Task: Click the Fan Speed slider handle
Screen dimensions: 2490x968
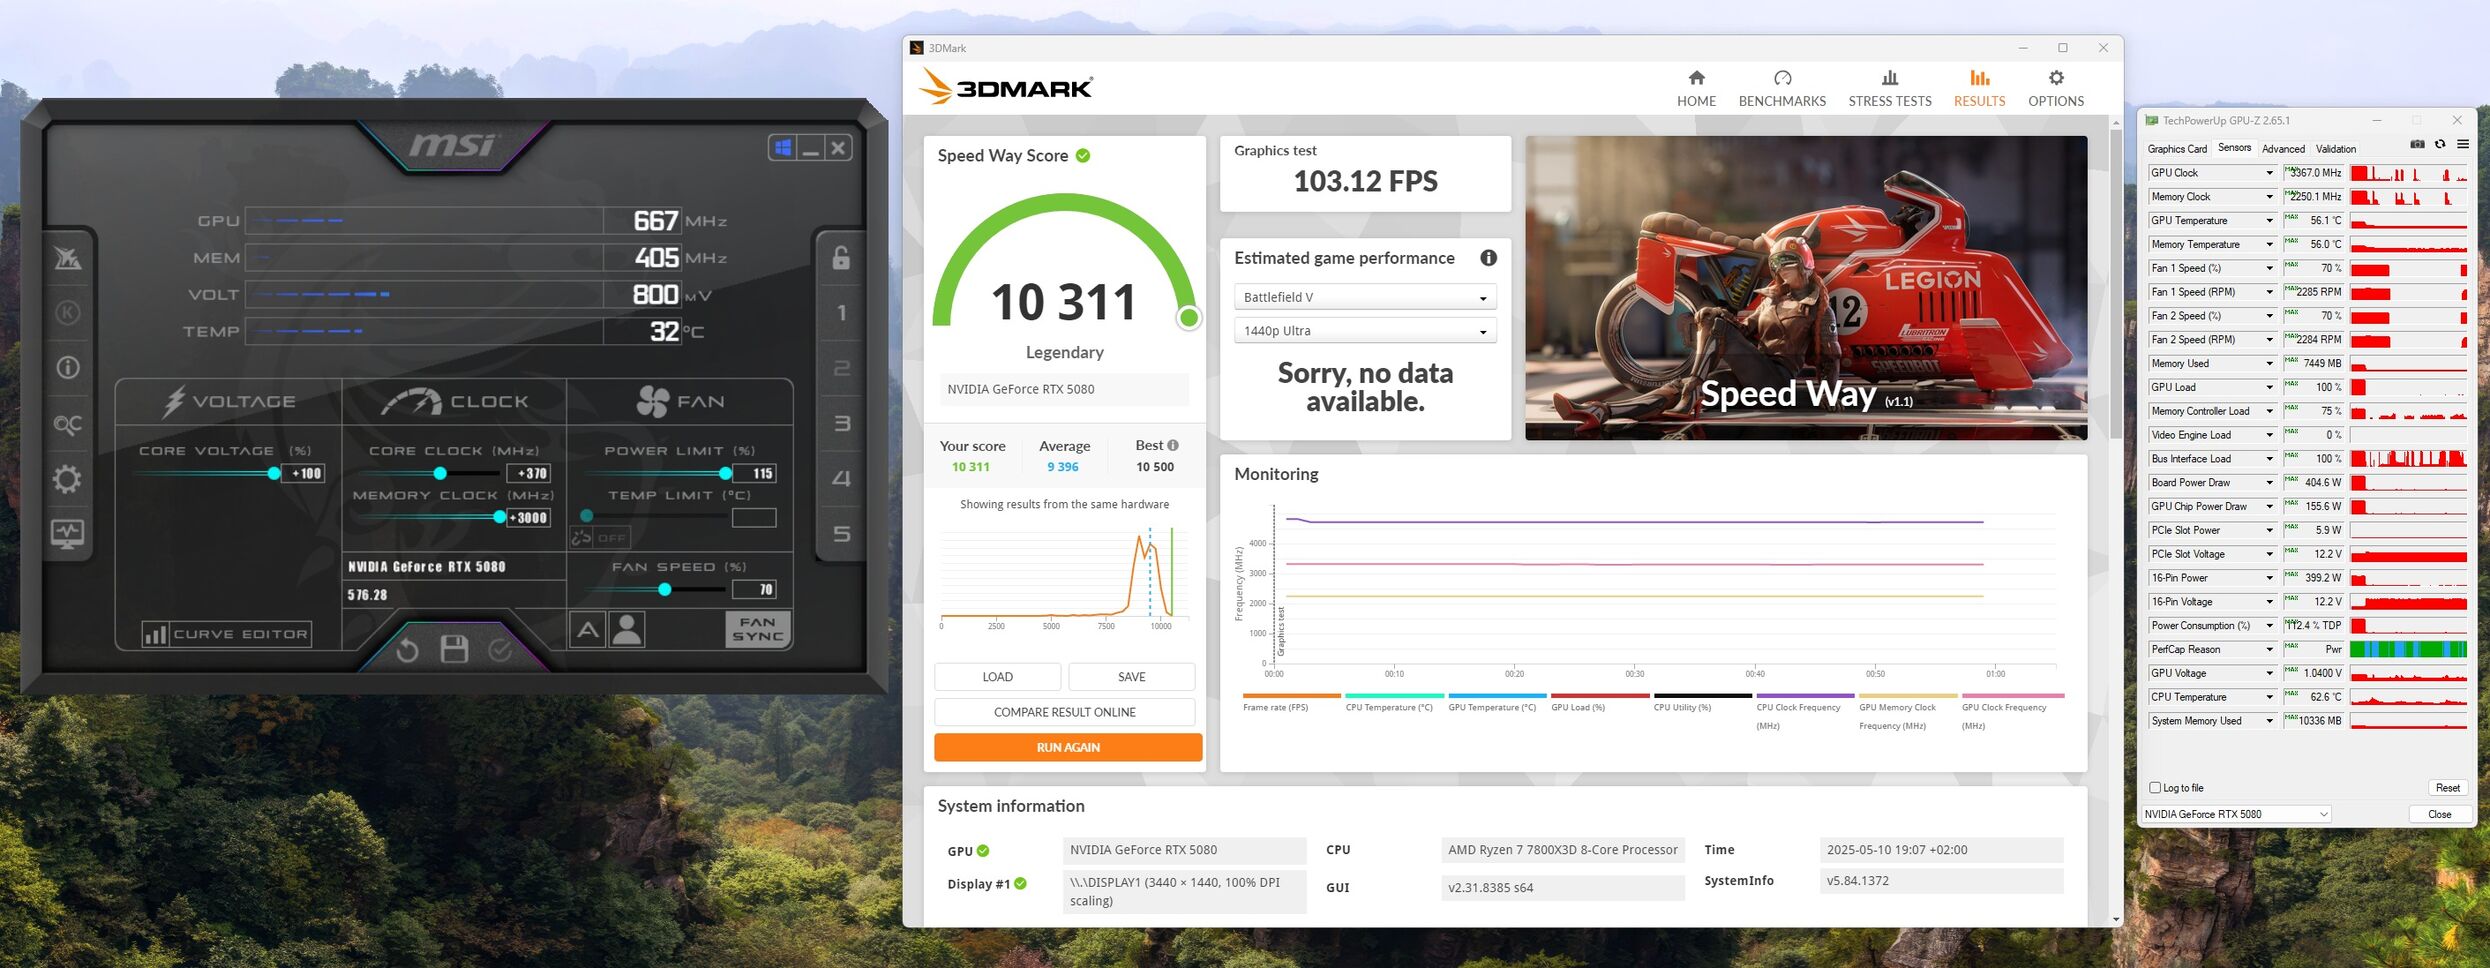Action: pos(664,590)
